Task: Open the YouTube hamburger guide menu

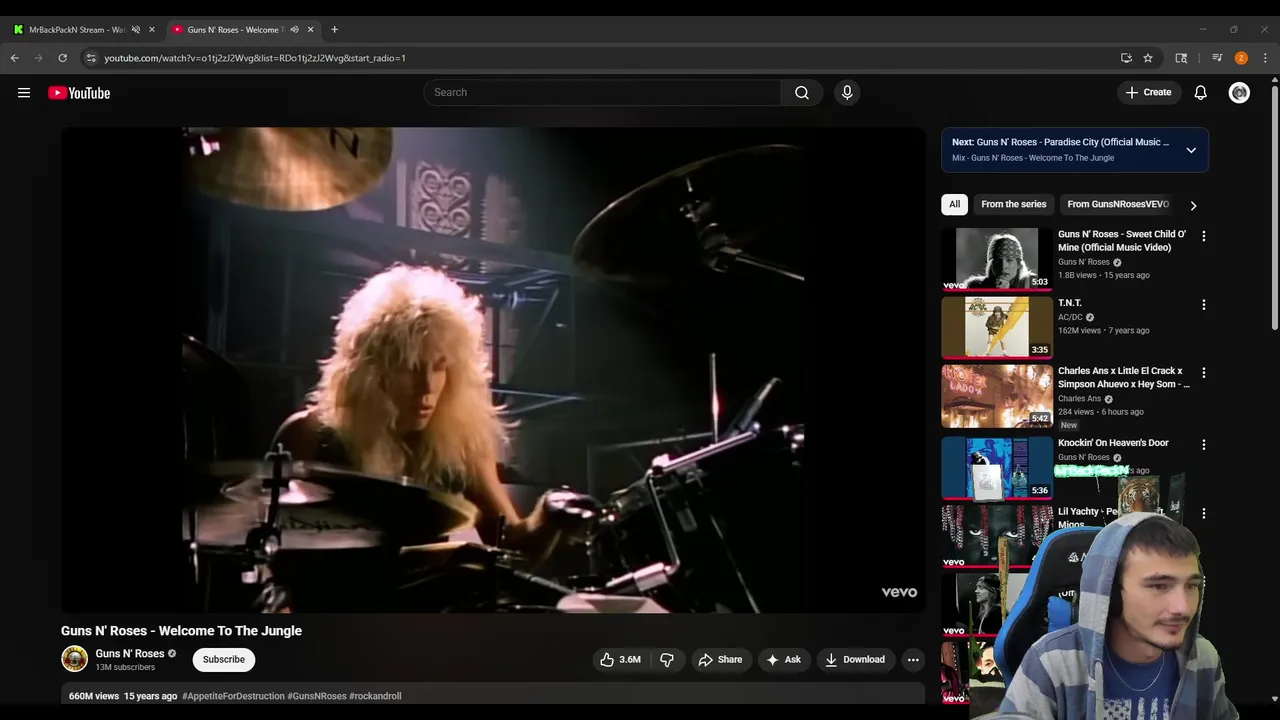Action: click(24, 93)
